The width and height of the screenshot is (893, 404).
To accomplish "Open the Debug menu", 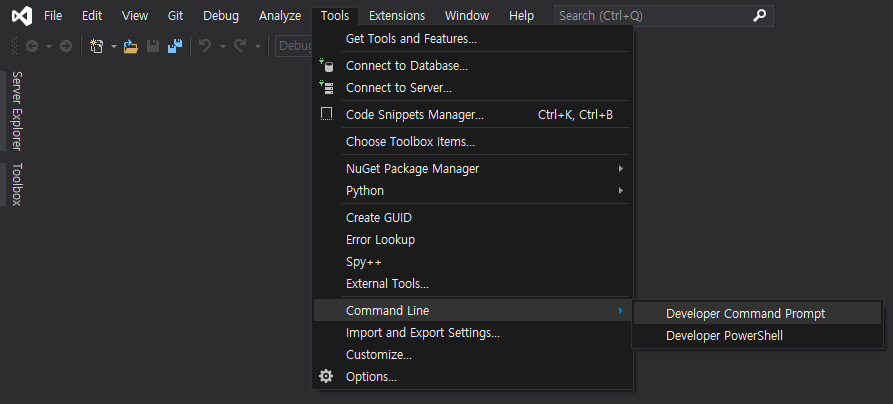I will 221,16.
